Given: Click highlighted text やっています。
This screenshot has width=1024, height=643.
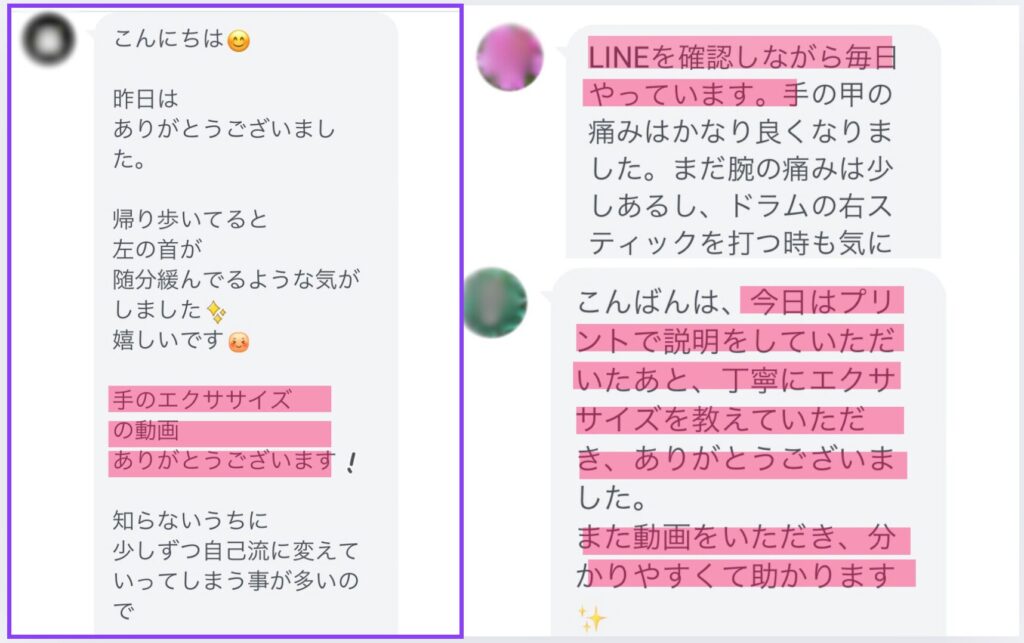Looking at the screenshot, I should coord(686,94).
